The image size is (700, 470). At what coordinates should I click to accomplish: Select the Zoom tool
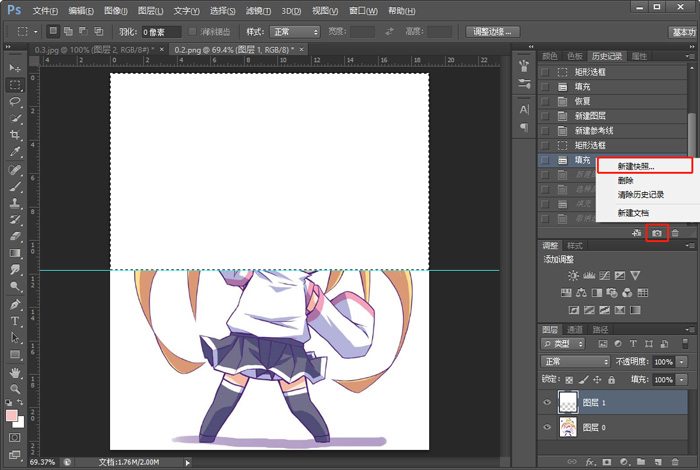(x=15, y=389)
